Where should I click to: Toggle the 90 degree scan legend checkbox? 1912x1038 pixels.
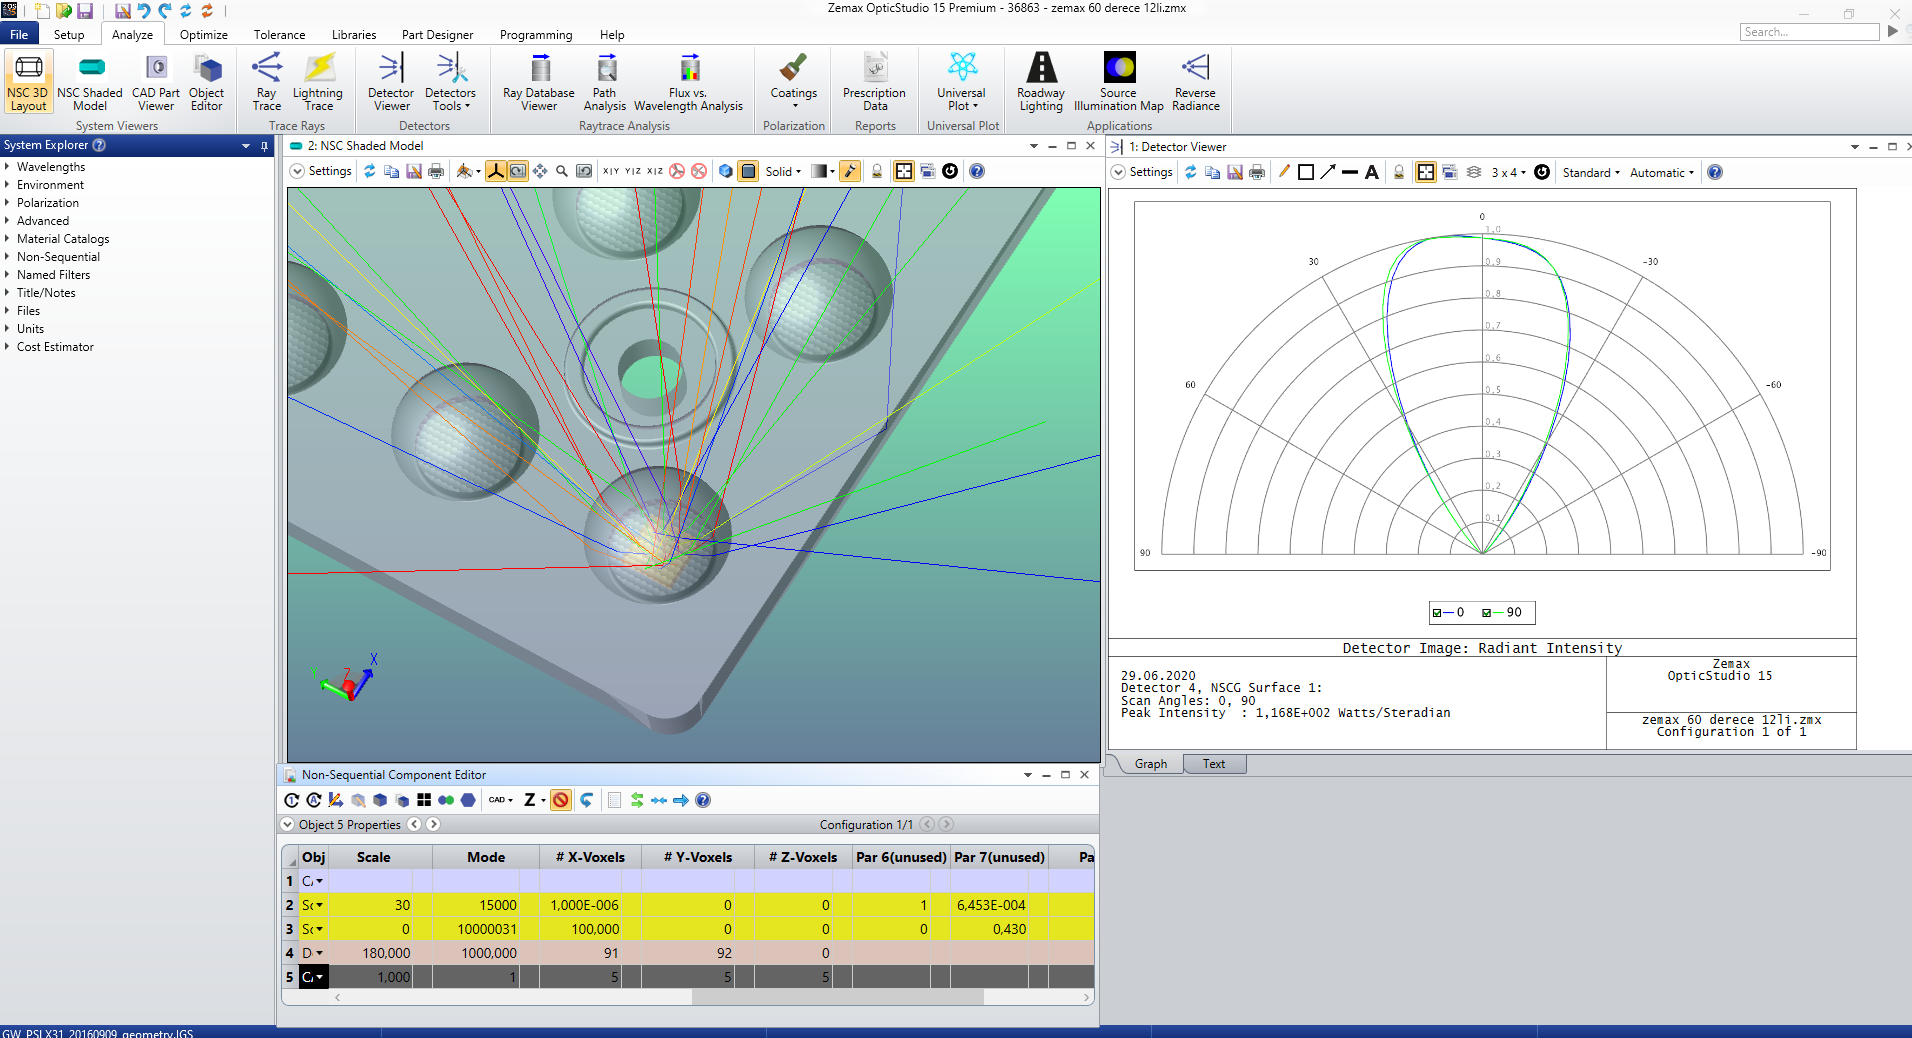(1487, 613)
